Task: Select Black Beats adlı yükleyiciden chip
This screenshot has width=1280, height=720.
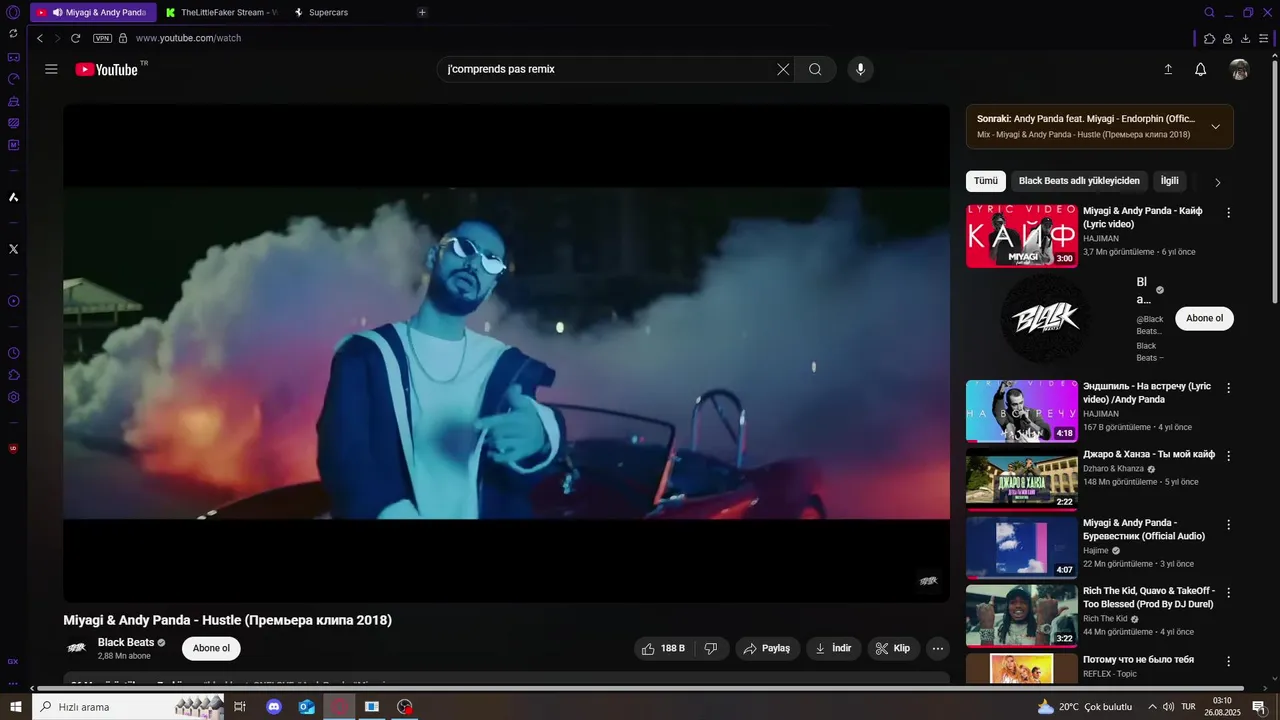Action: (x=1079, y=181)
